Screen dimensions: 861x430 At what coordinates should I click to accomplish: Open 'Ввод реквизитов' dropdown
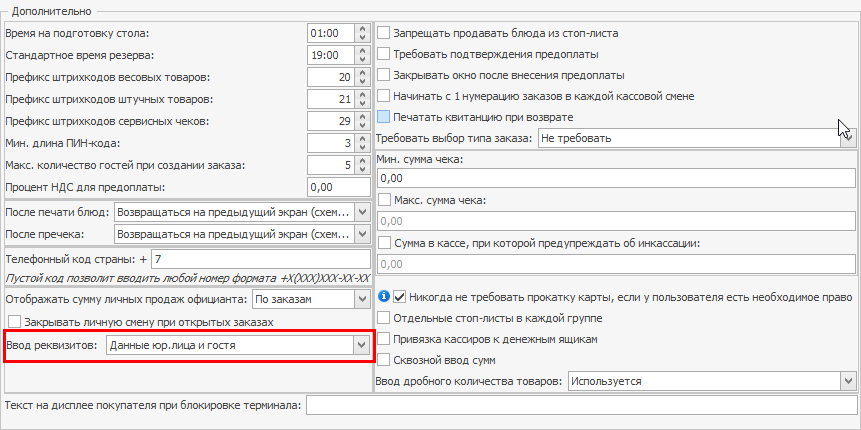[x=361, y=345]
